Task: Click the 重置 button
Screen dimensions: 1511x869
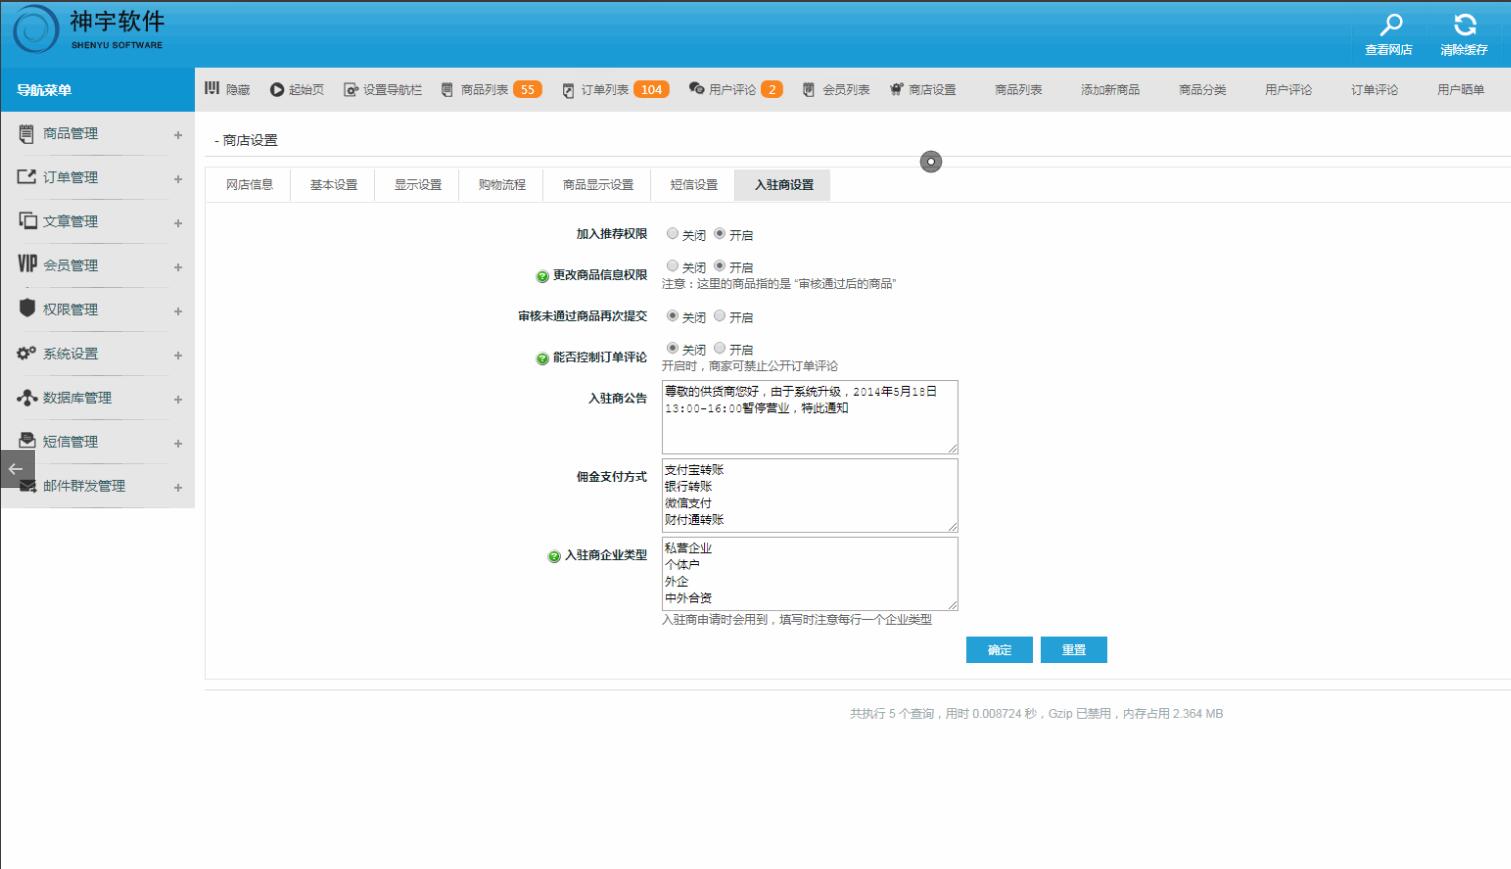Action: pyautogui.click(x=1073, y=650)
